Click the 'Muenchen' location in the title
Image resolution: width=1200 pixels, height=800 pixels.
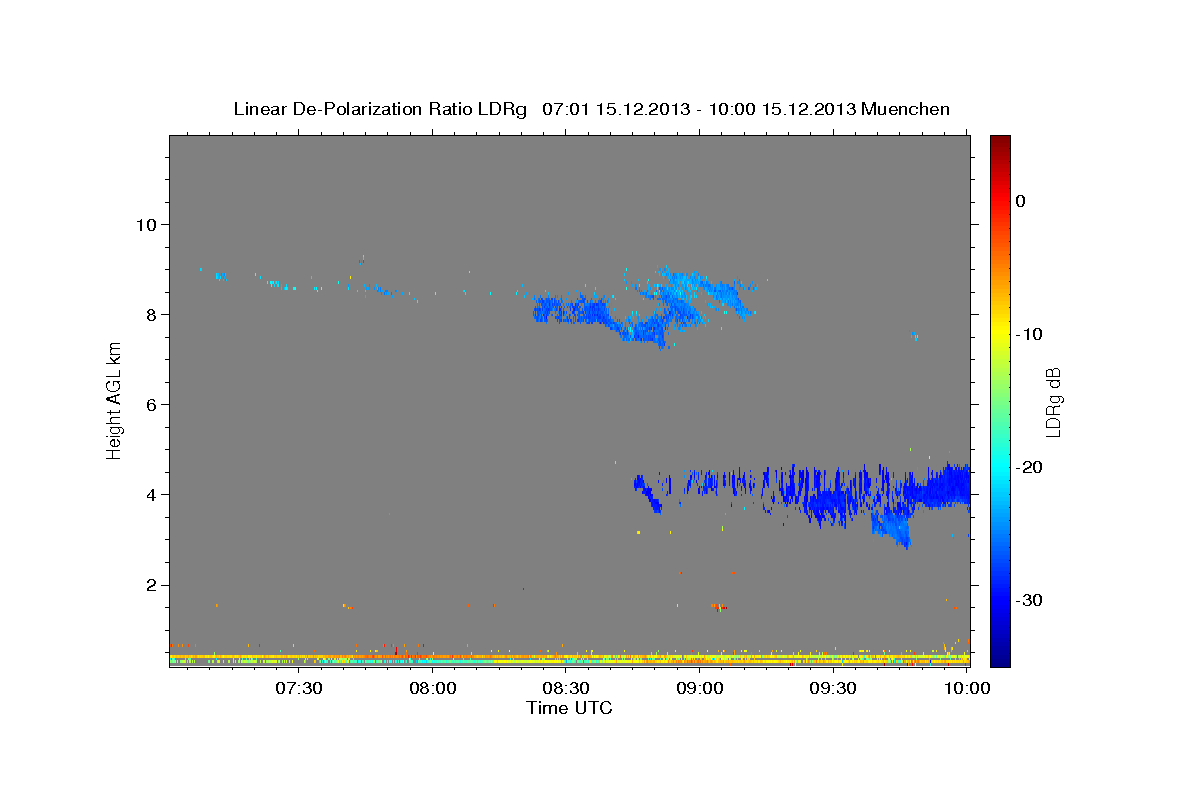pyautogui.click(x=906, y=109)
